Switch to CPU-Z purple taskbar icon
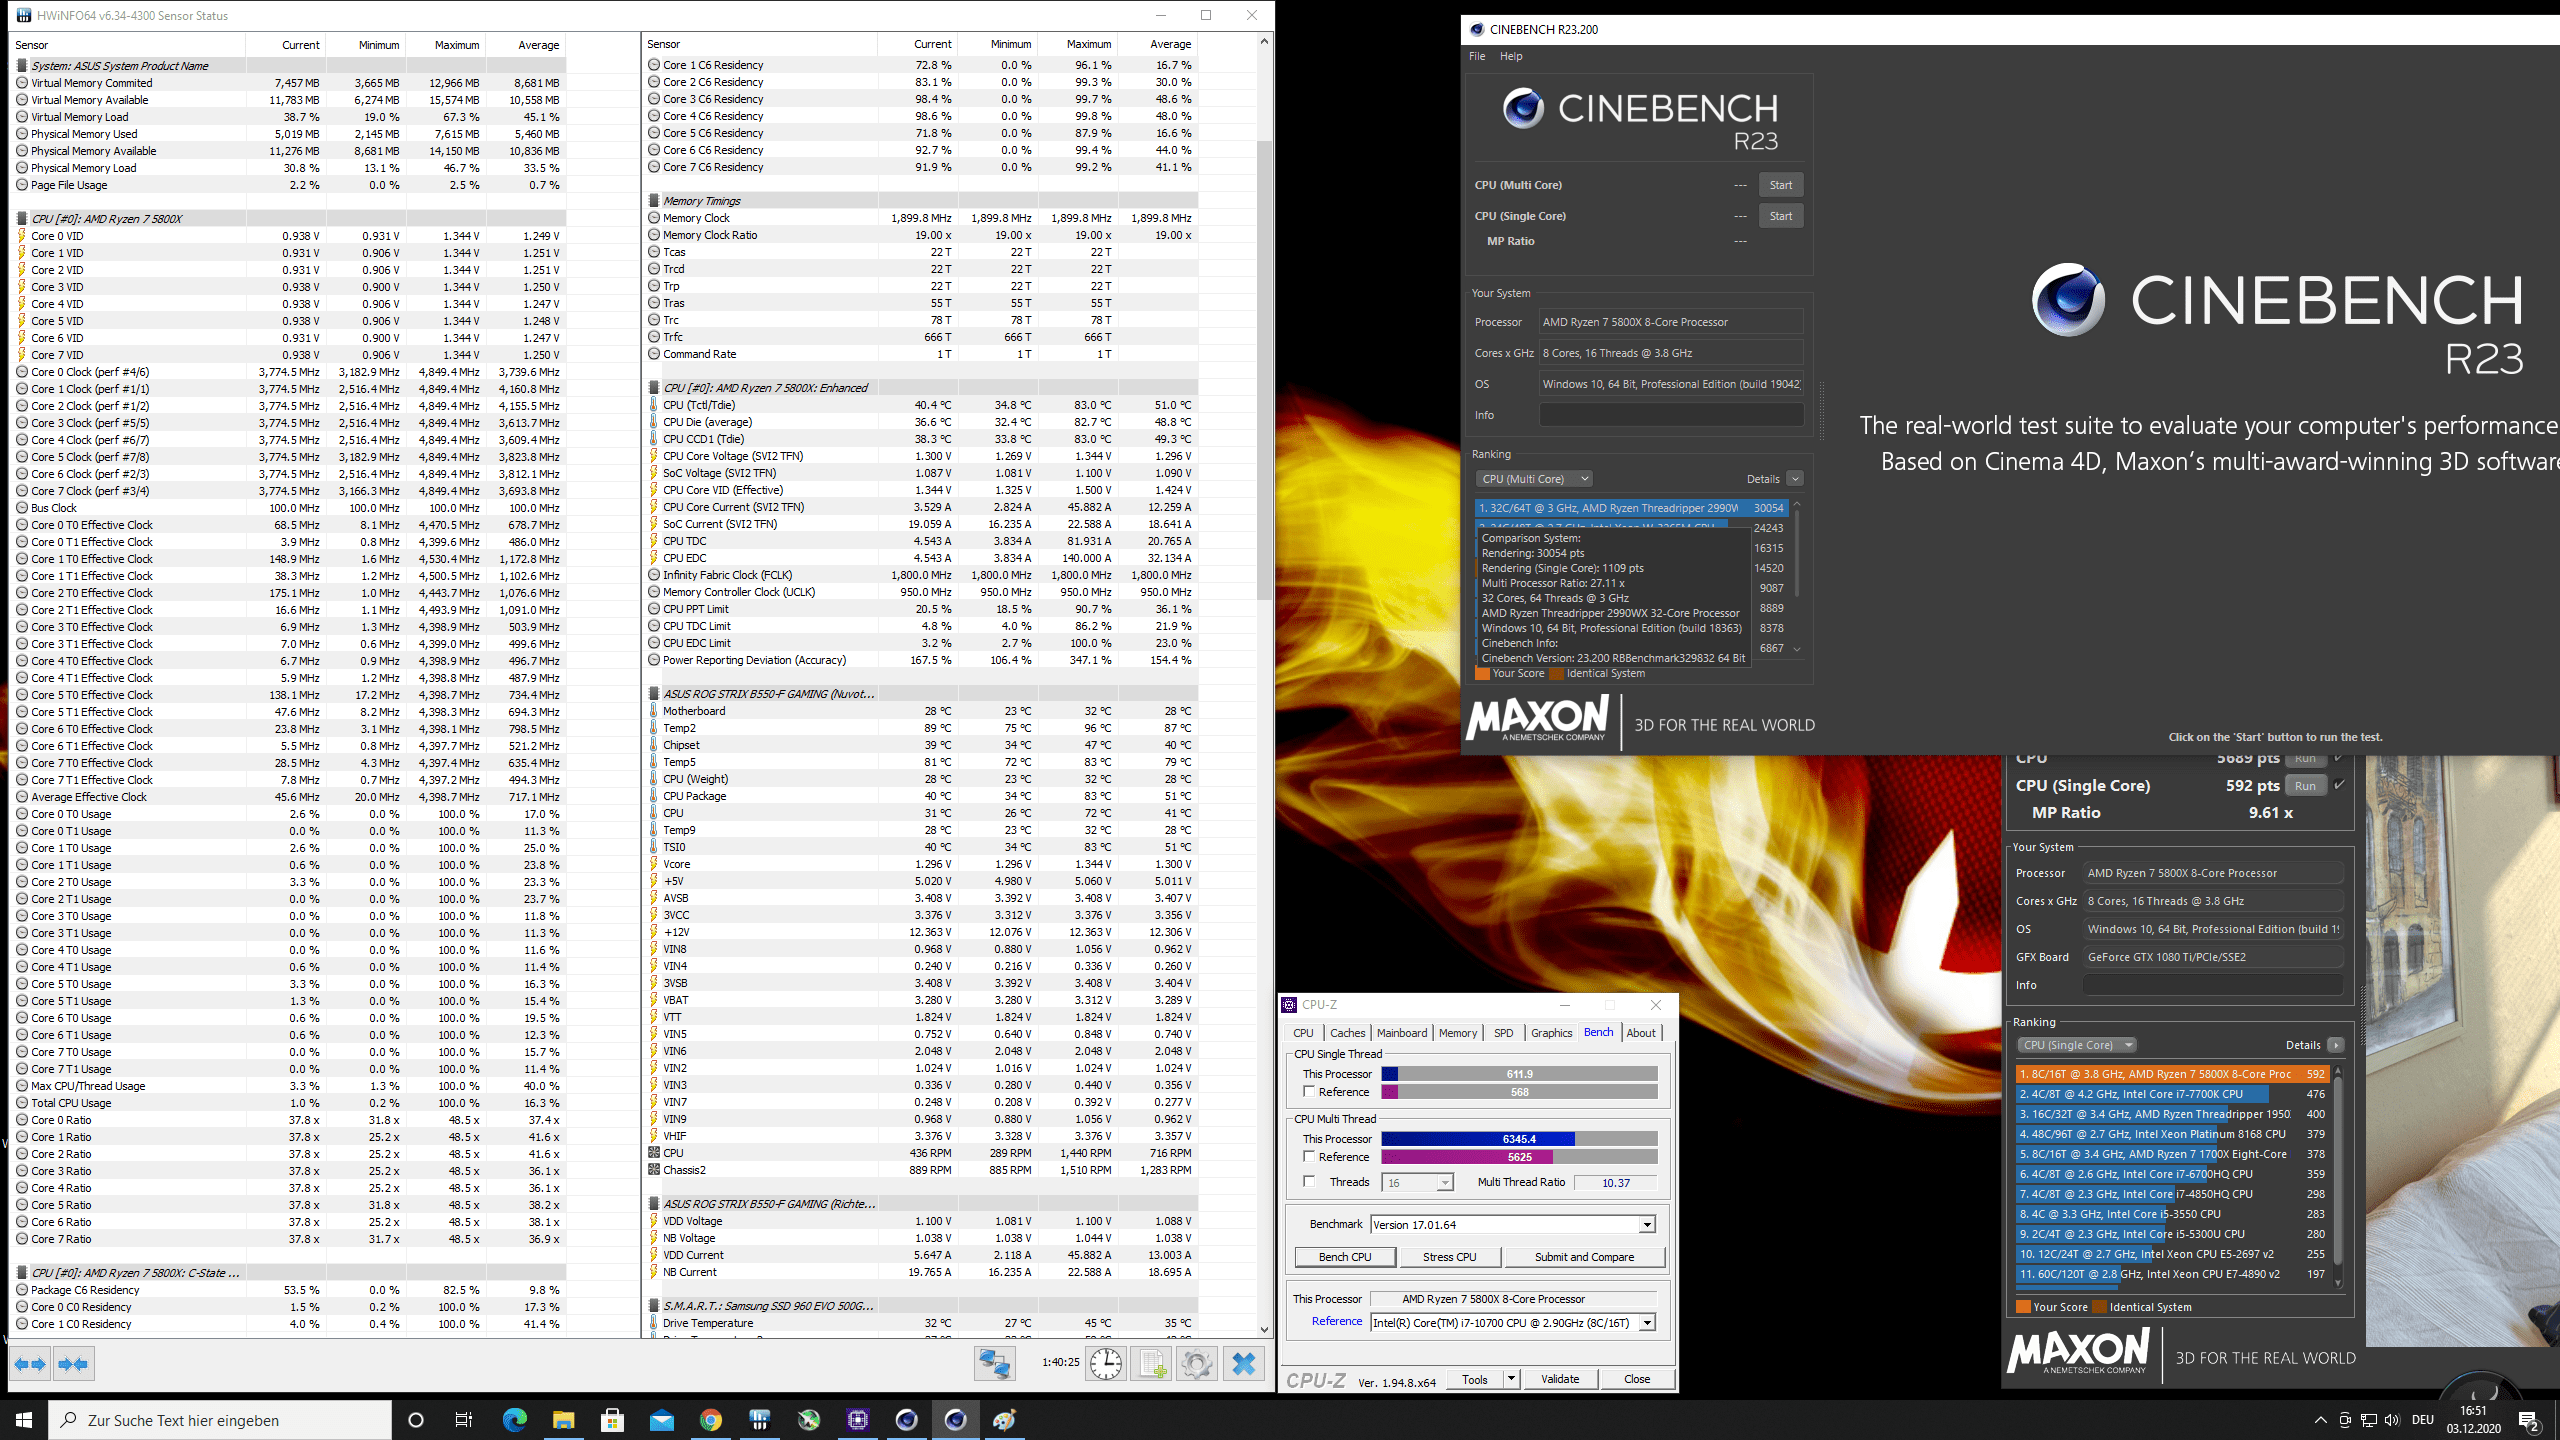The image size is (2560, 1440). coord(857,1420)
